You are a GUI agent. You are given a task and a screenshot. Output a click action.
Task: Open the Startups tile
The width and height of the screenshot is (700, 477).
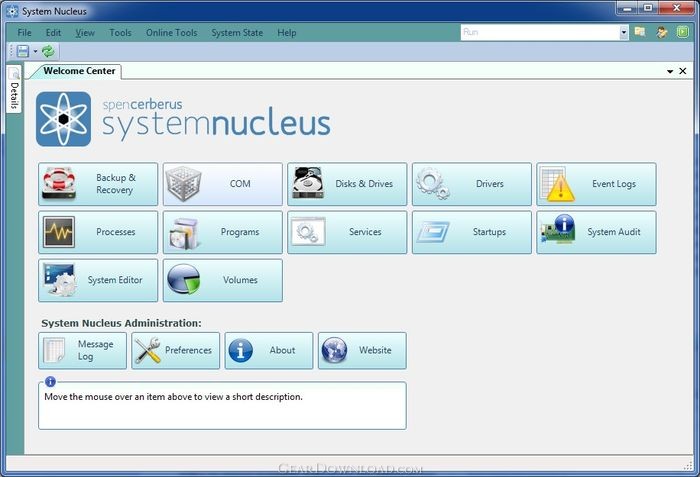(471, 232)
